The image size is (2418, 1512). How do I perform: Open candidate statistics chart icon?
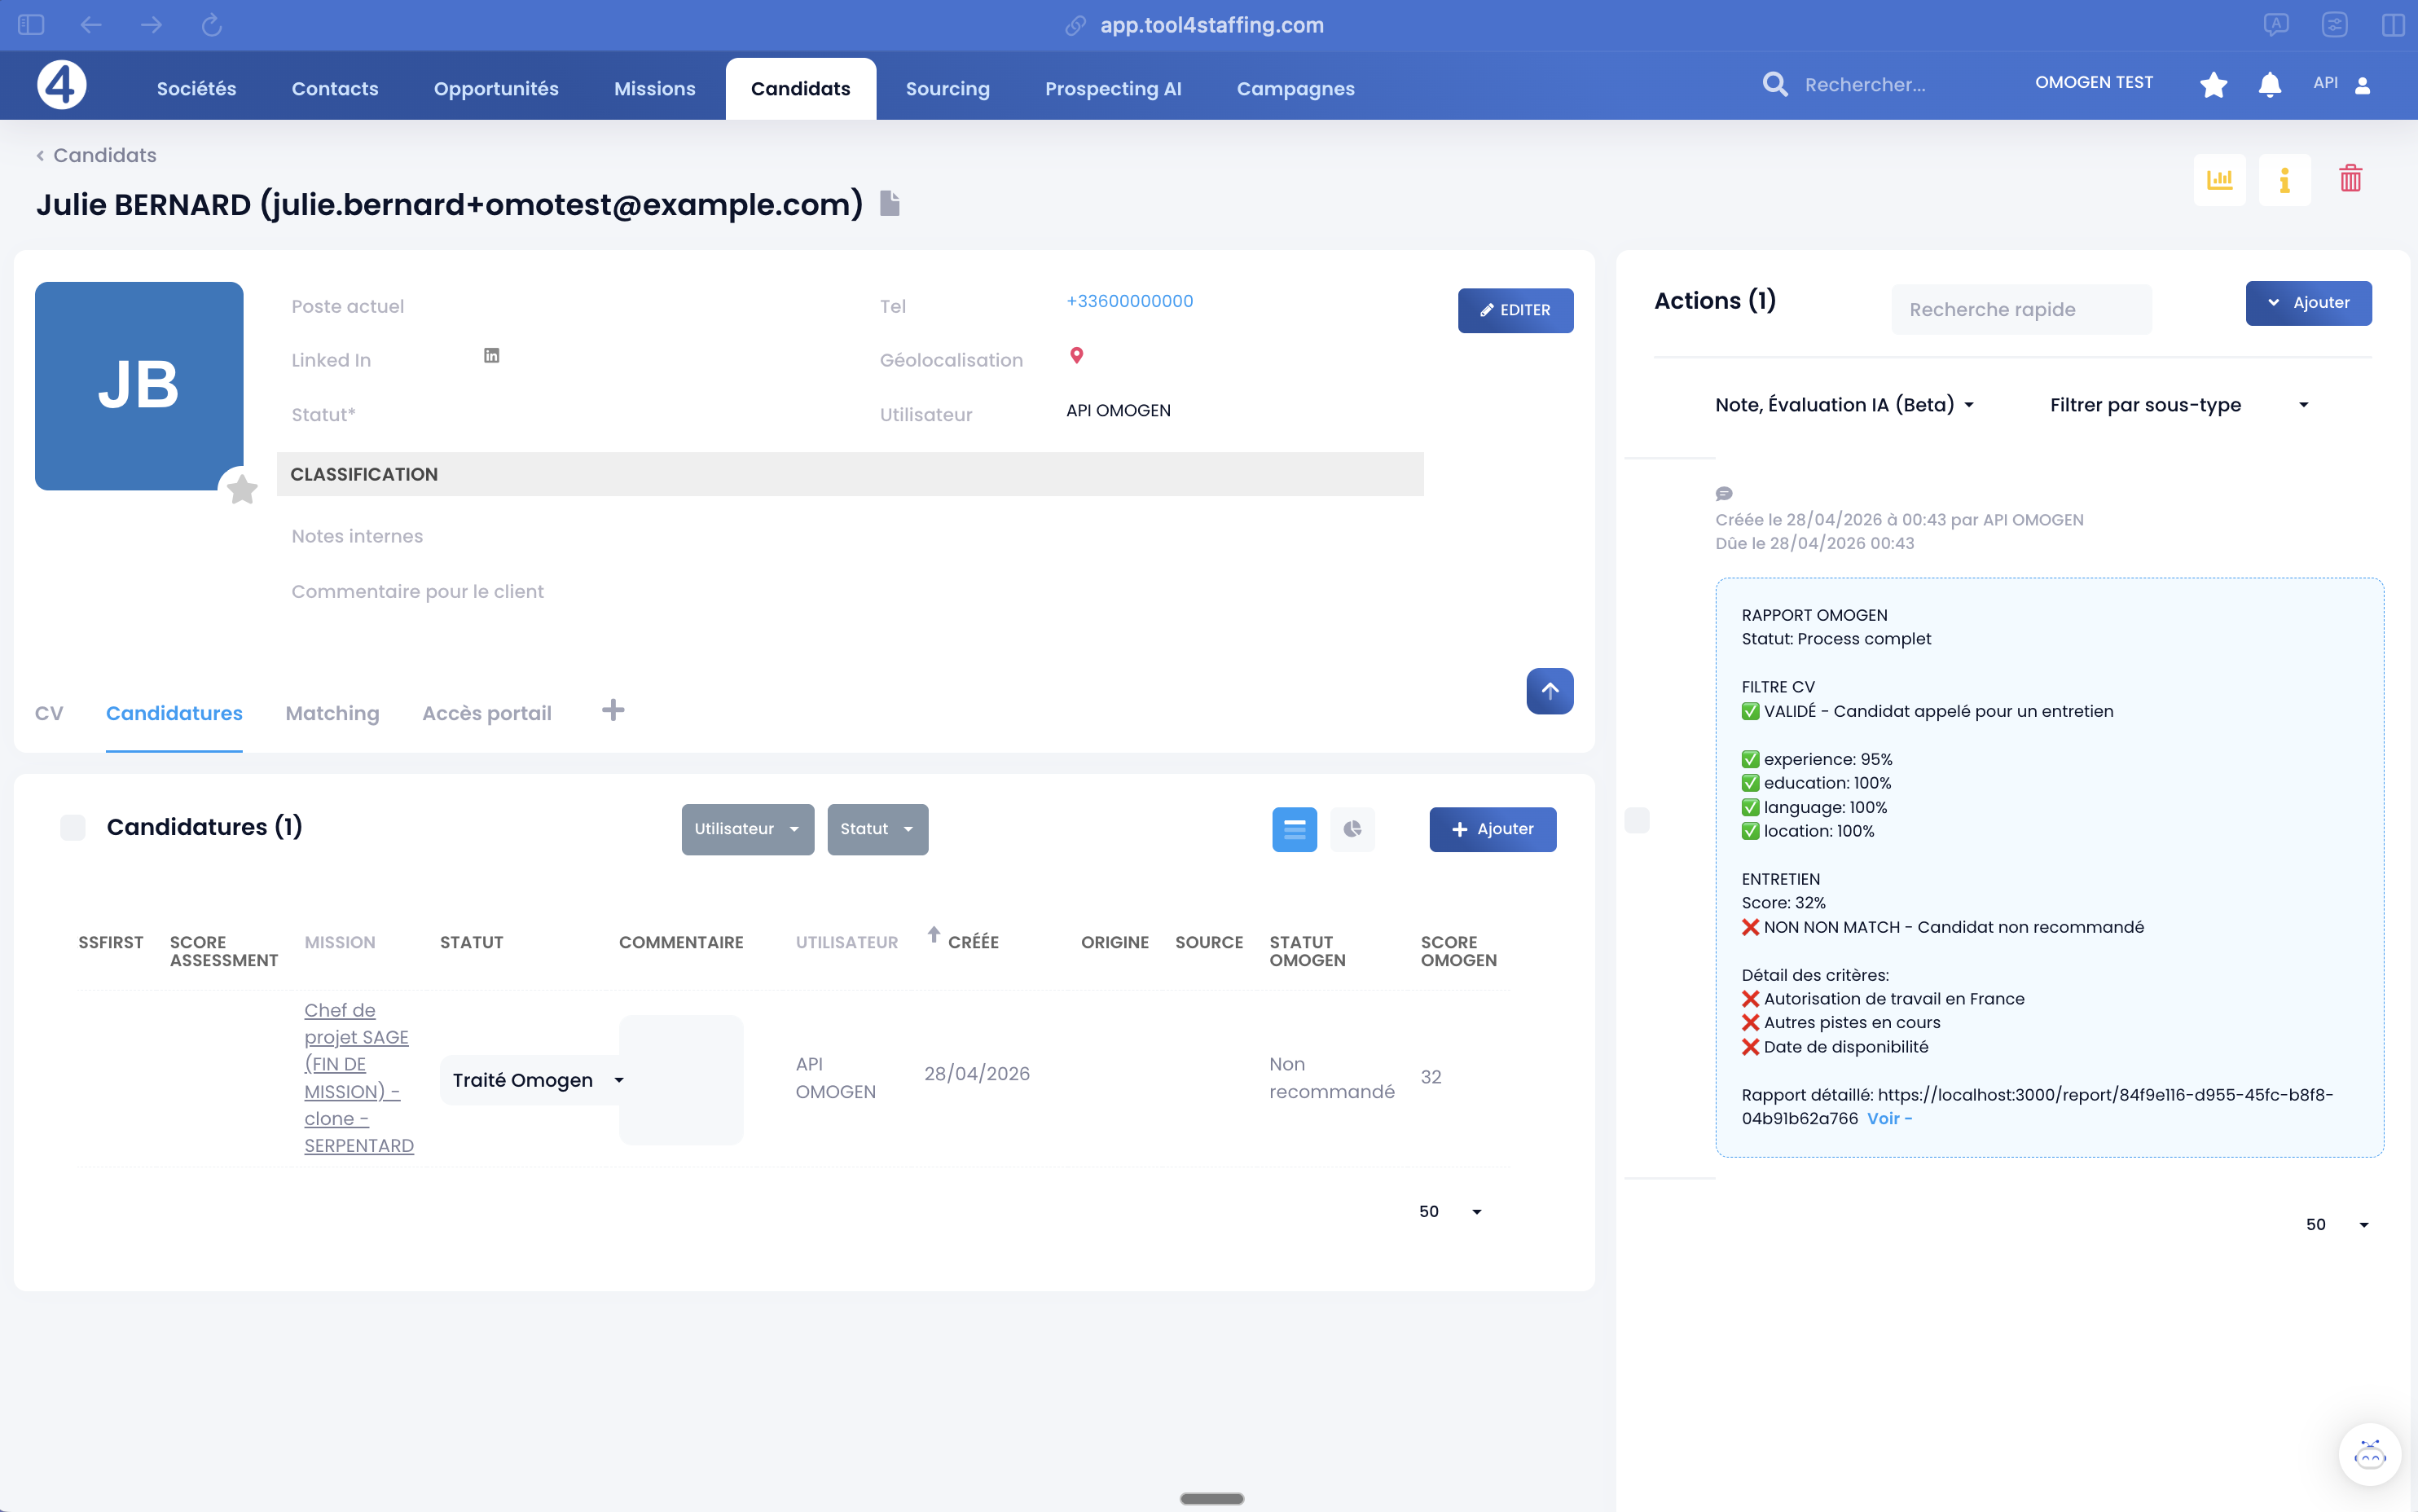pyautogui.click(x=2220, y=180)
